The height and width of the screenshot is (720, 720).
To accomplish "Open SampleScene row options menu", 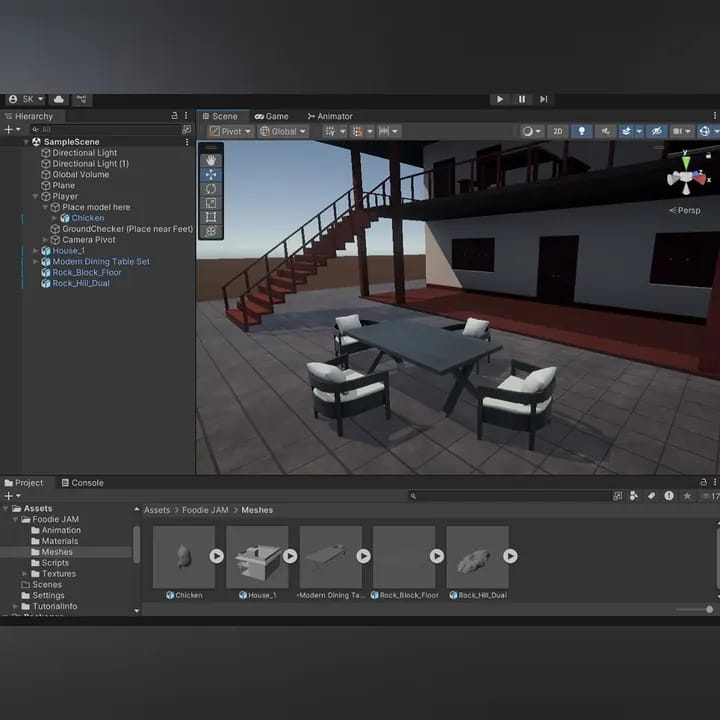I will [x=187, y=142].
